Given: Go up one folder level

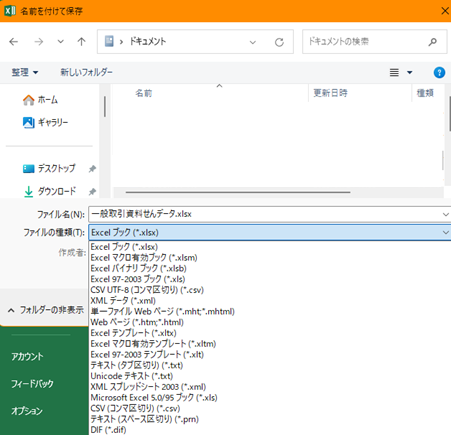Looking at the screenshot, I should click(x=81, y=42).
